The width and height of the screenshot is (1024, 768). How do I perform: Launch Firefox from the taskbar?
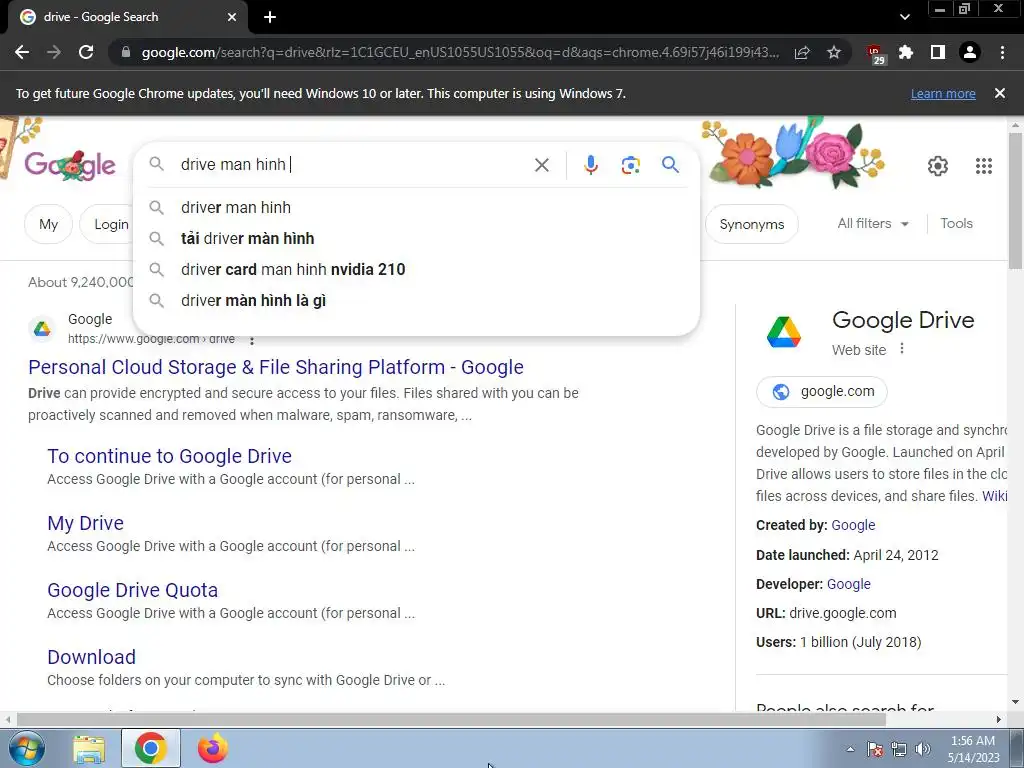coord(213,748)
